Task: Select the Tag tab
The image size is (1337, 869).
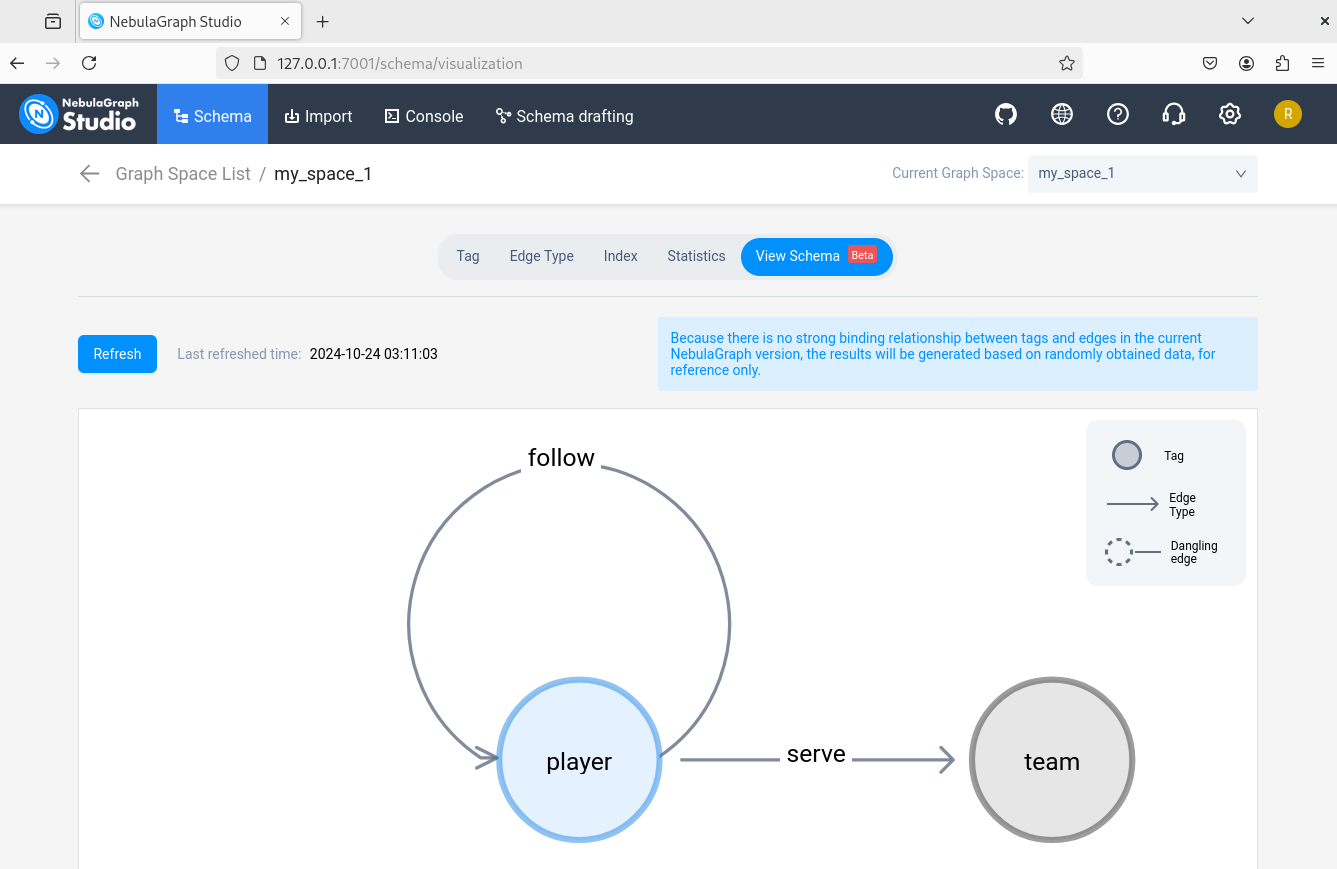Action: [468, 256]
